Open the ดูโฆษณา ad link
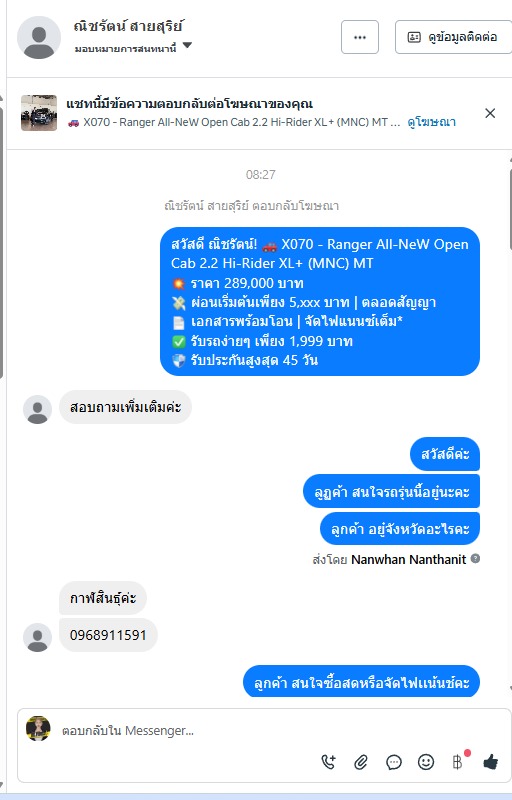 coord(431,122)
